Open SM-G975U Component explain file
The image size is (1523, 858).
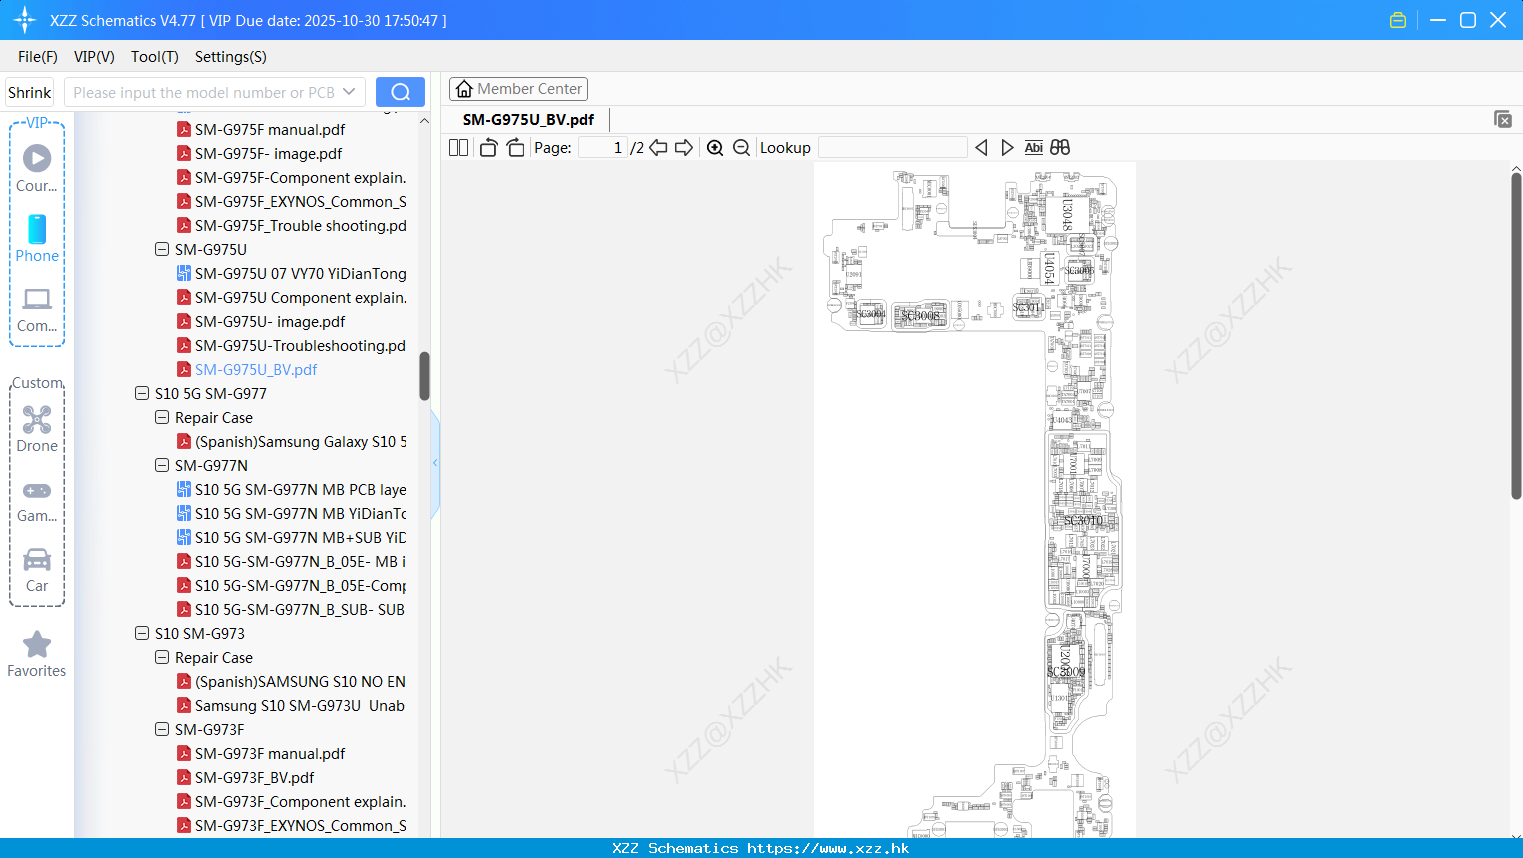coord(292,297)
